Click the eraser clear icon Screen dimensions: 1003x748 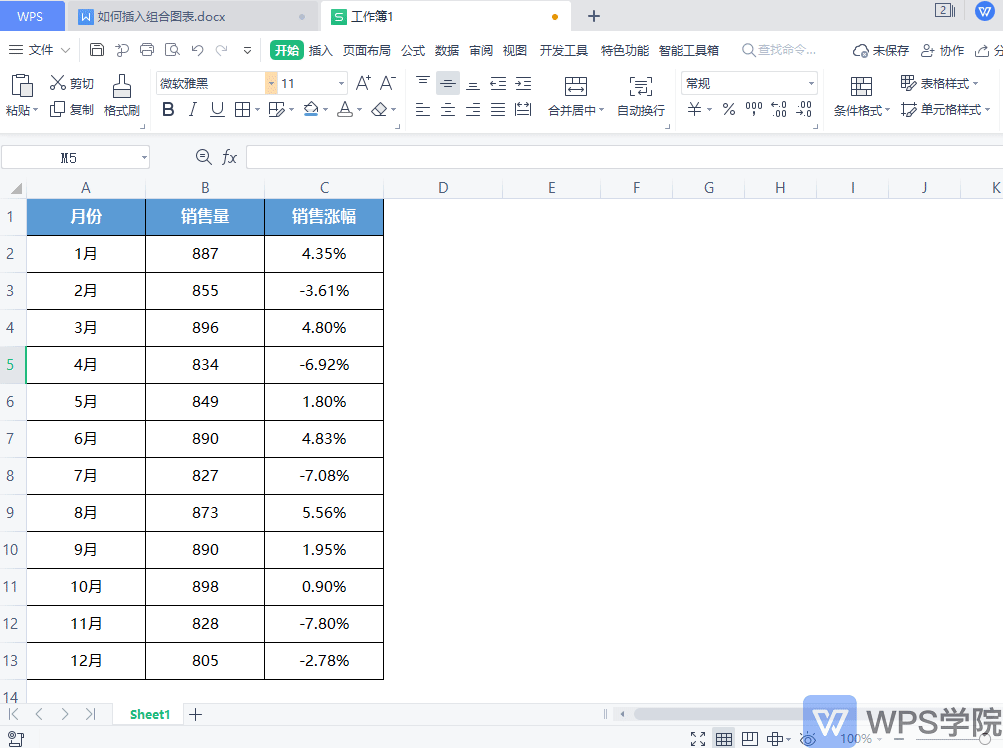[x=379, y=109]
